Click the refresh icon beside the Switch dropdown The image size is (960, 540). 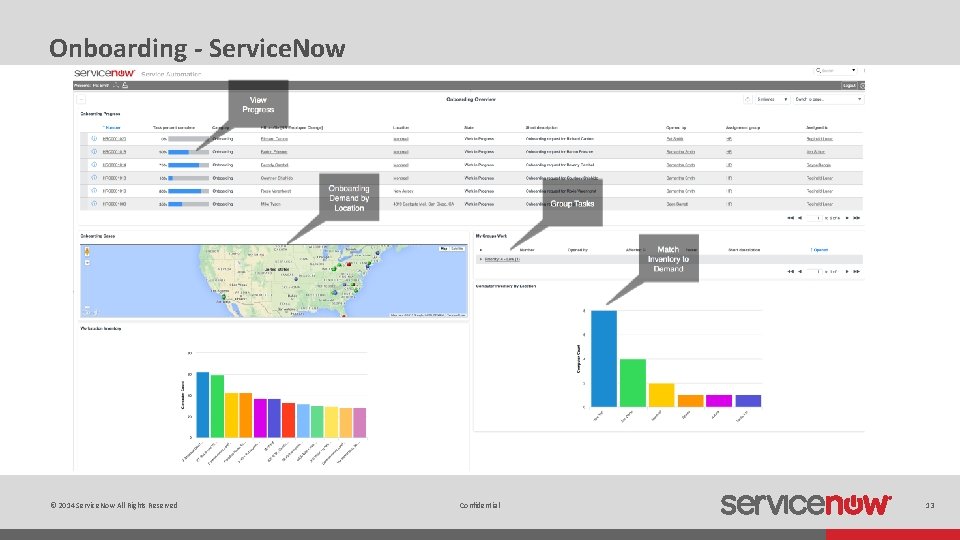click(747, 99)
